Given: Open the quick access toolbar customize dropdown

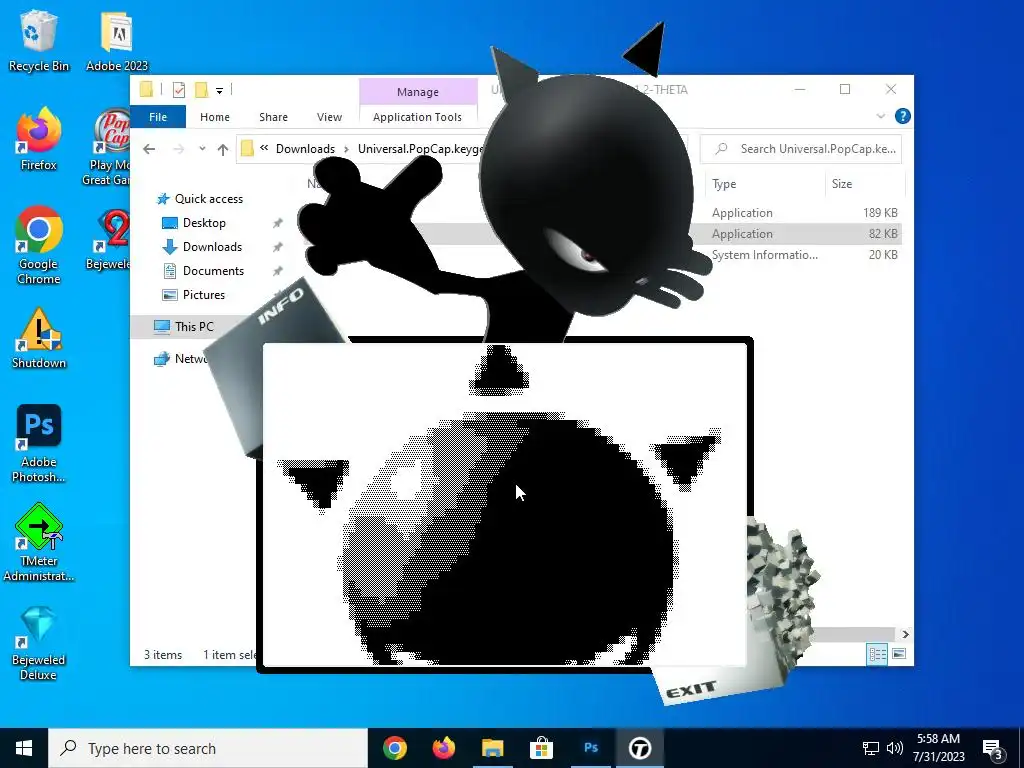Looking at the screenshot, I should (219, 91).
